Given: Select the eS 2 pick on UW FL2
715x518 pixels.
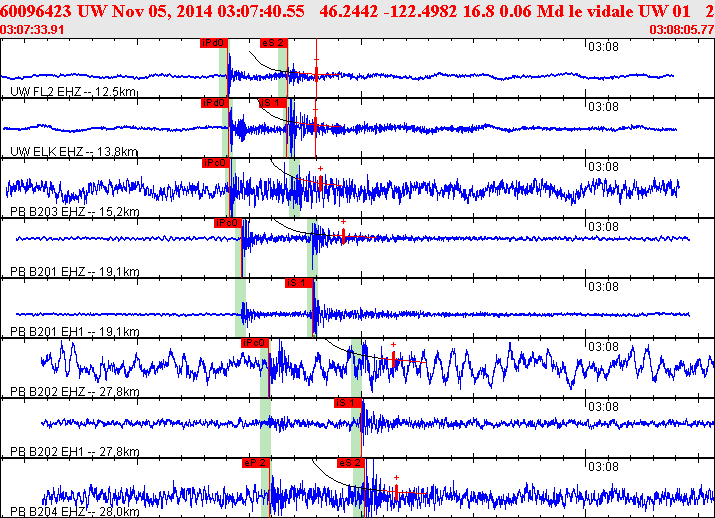Looking at the screenshot, I should [x=272, y=44].
